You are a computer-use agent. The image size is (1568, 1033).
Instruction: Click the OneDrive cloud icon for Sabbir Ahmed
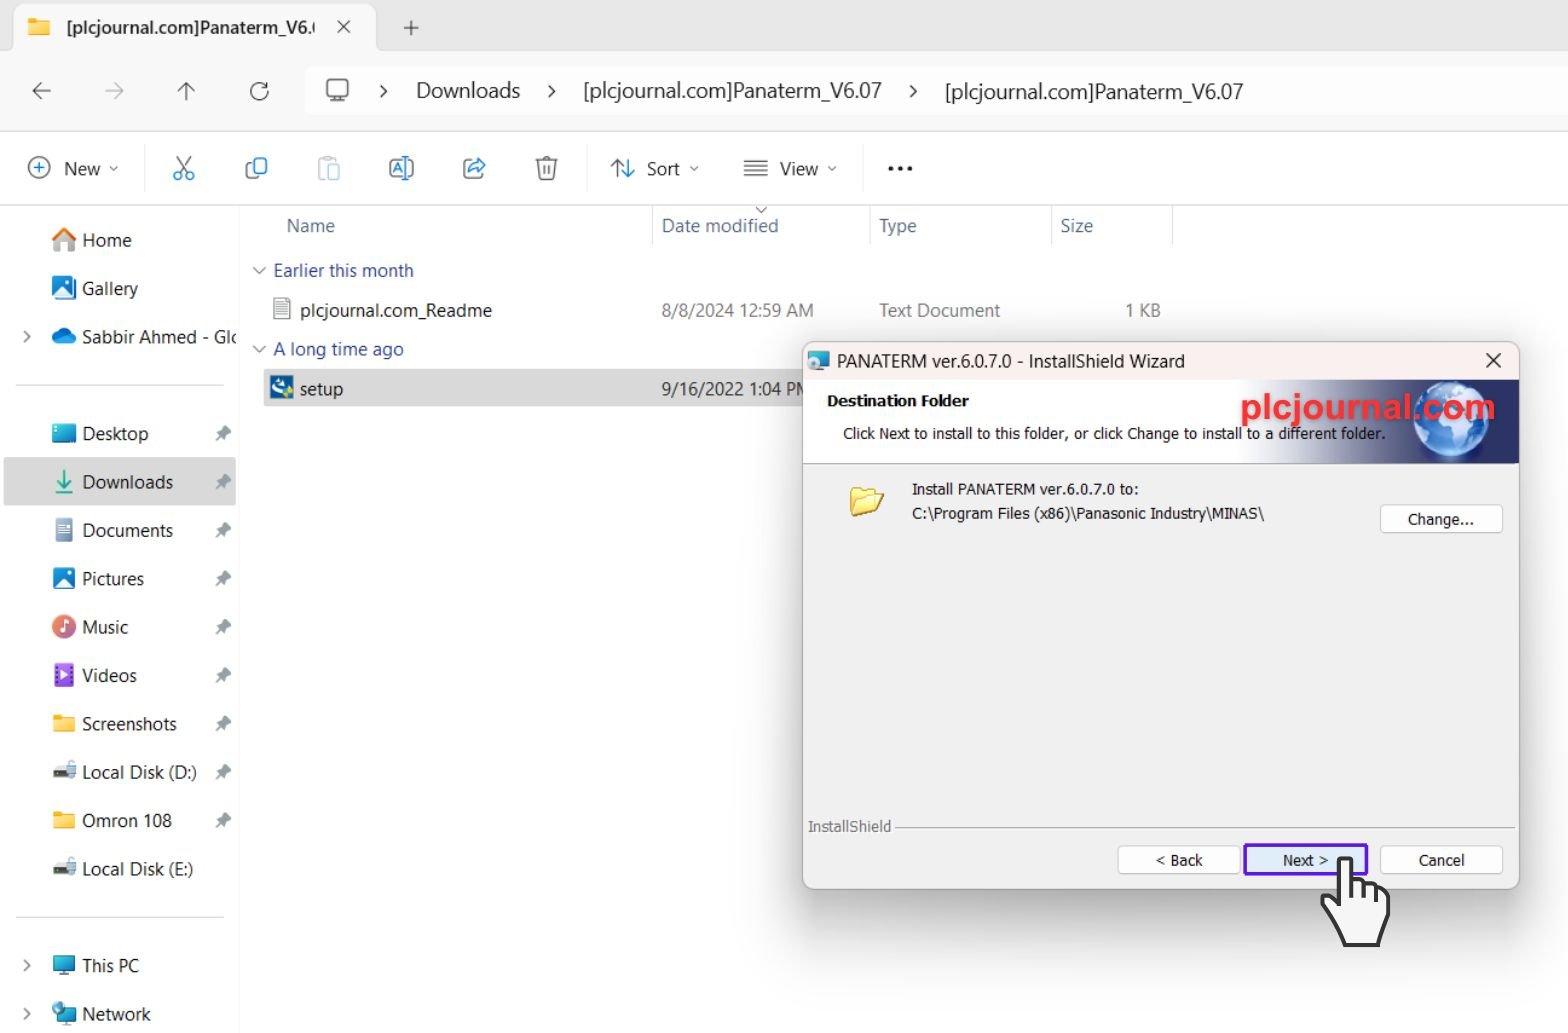click(64, 336)
